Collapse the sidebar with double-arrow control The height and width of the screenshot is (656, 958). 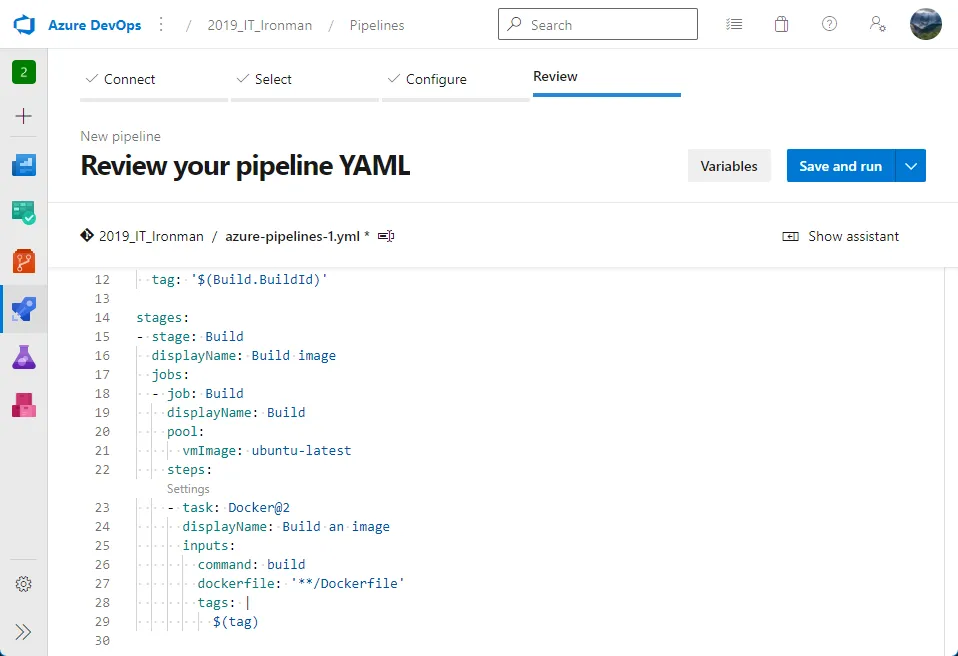(x=23, y=631)
